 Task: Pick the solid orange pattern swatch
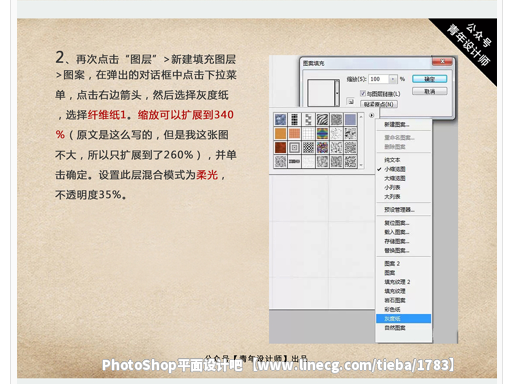point(280,134)
